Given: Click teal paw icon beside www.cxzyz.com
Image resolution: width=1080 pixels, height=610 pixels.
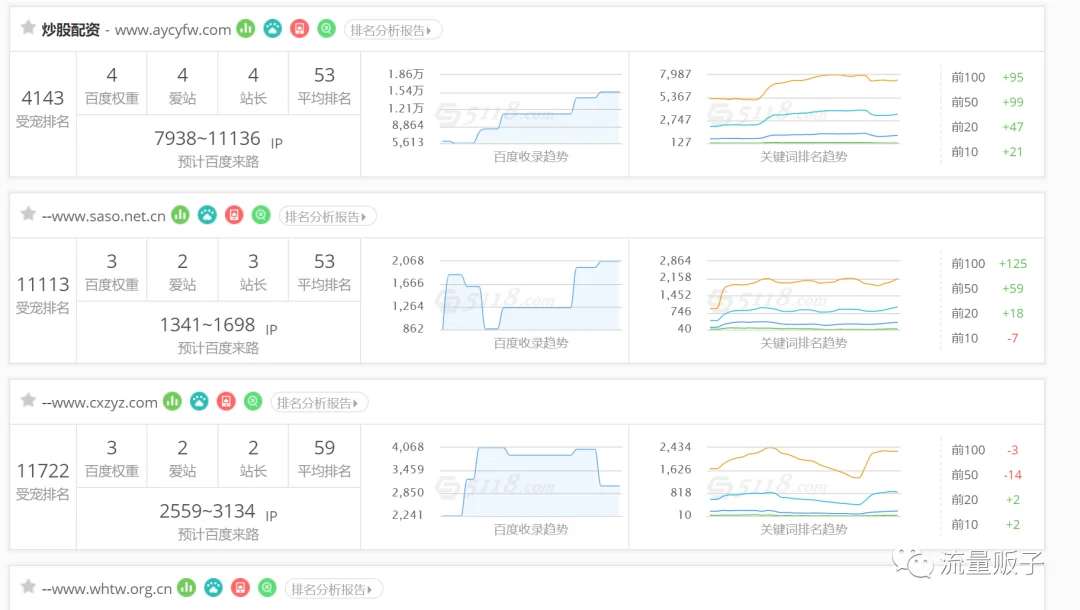Looking at the screenshot, I should (199, 401).
